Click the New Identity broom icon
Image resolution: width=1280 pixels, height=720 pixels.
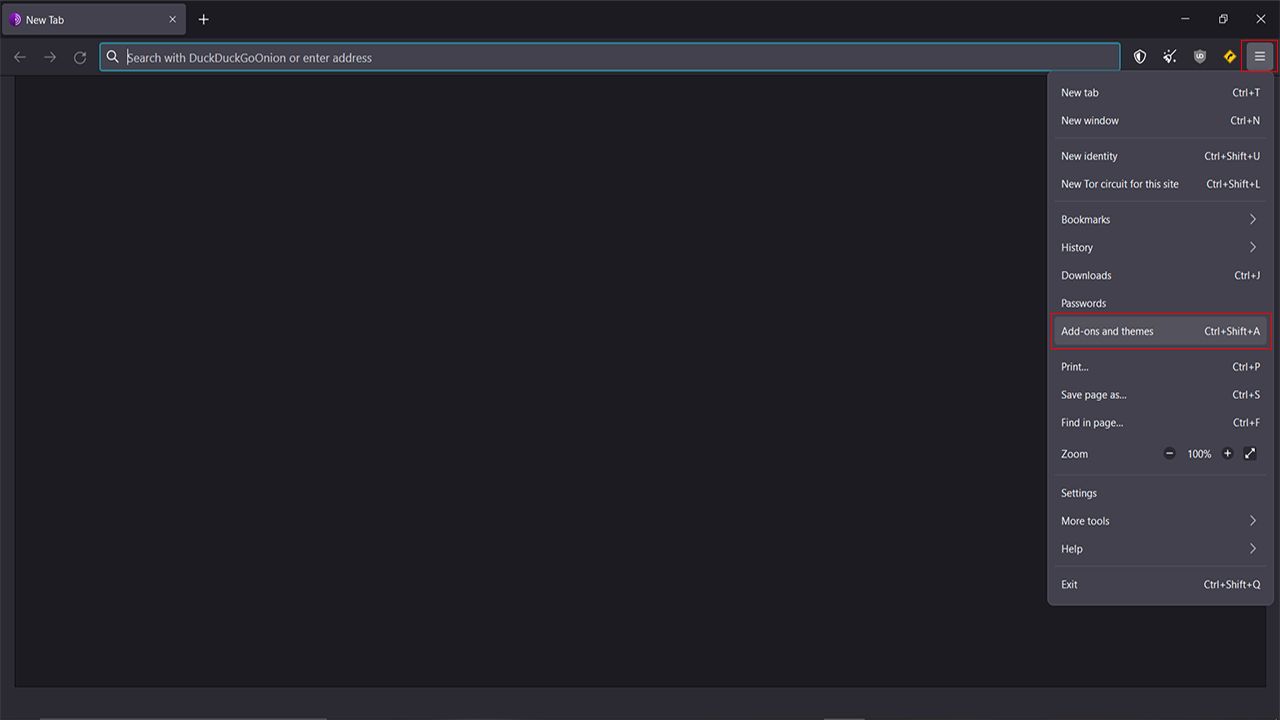[1169, 57]
